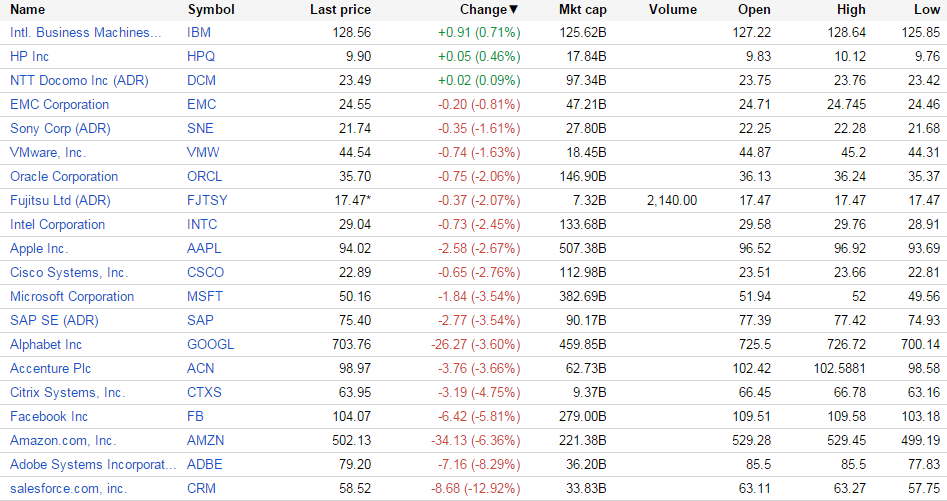
Task: Open Facebook Inc company page
Action: point(49,416)
